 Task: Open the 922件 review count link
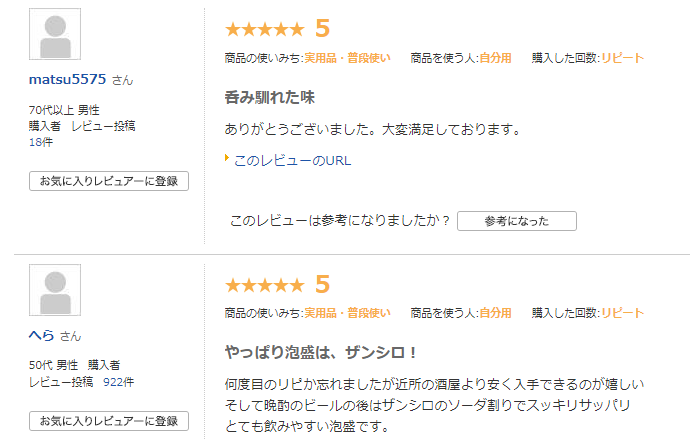[118, 382]
